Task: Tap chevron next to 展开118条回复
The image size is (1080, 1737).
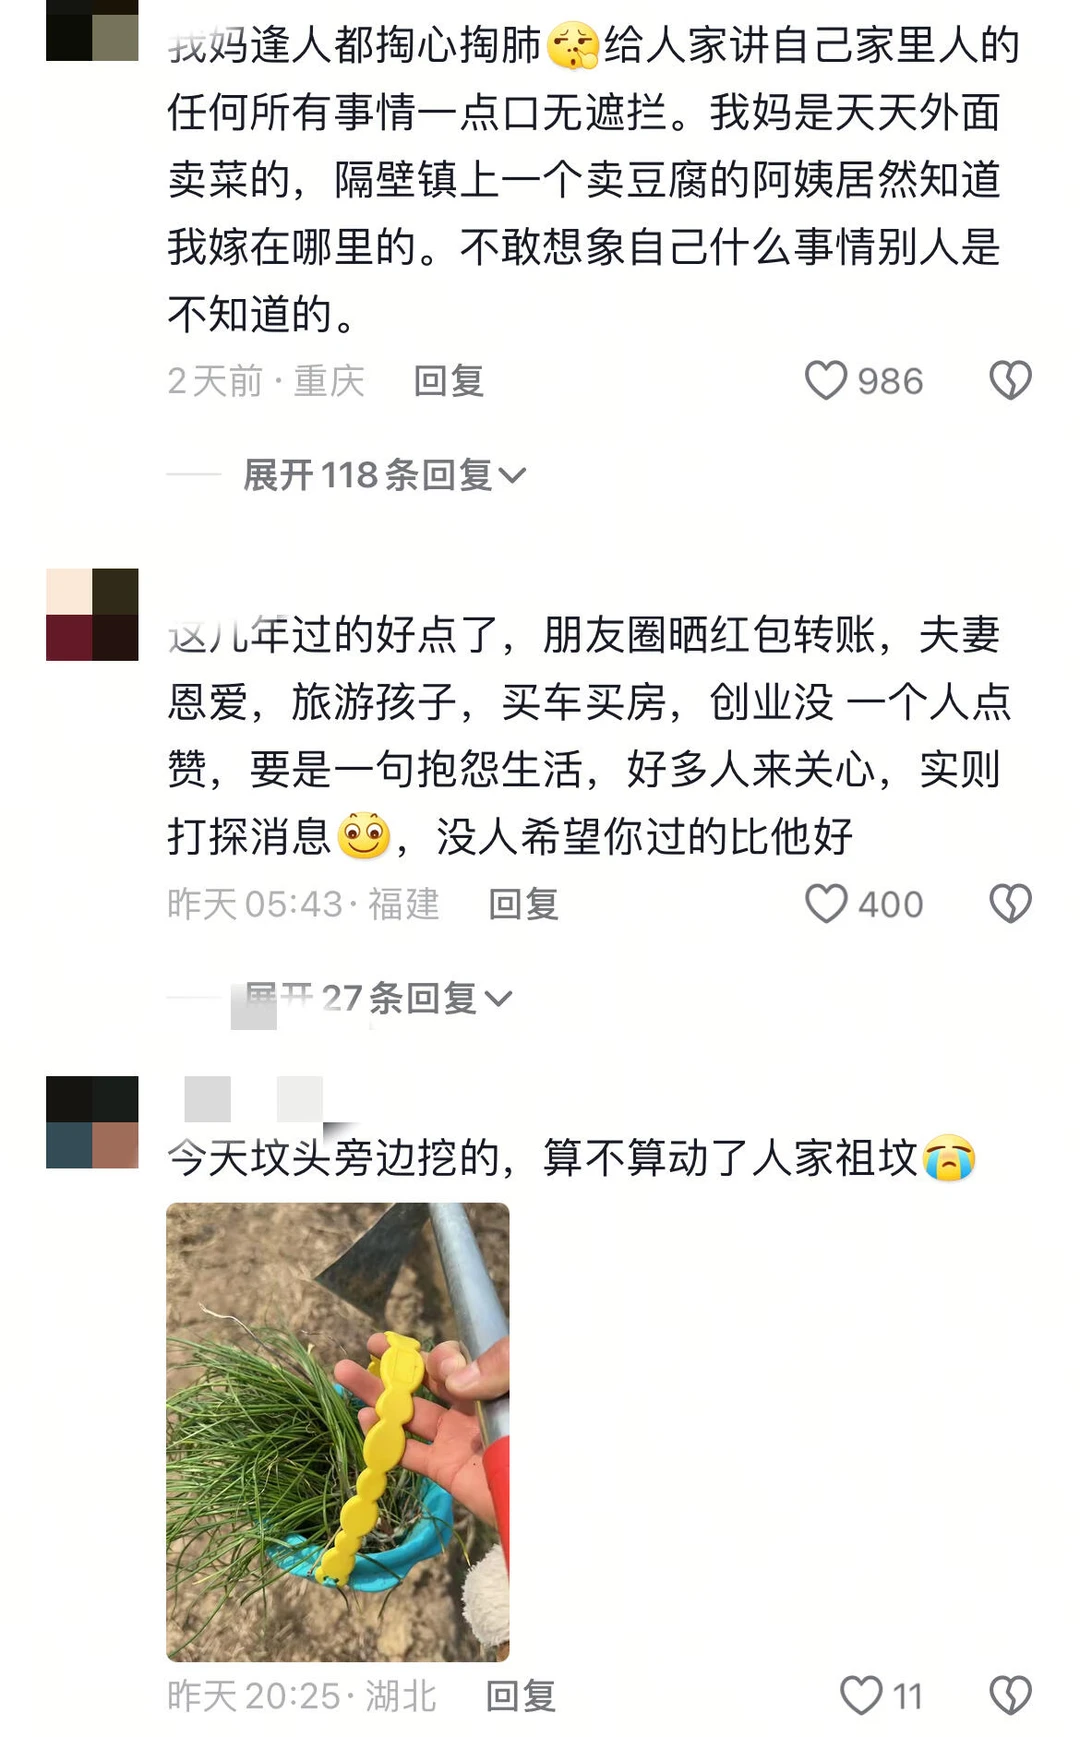Action: point(512,476)
